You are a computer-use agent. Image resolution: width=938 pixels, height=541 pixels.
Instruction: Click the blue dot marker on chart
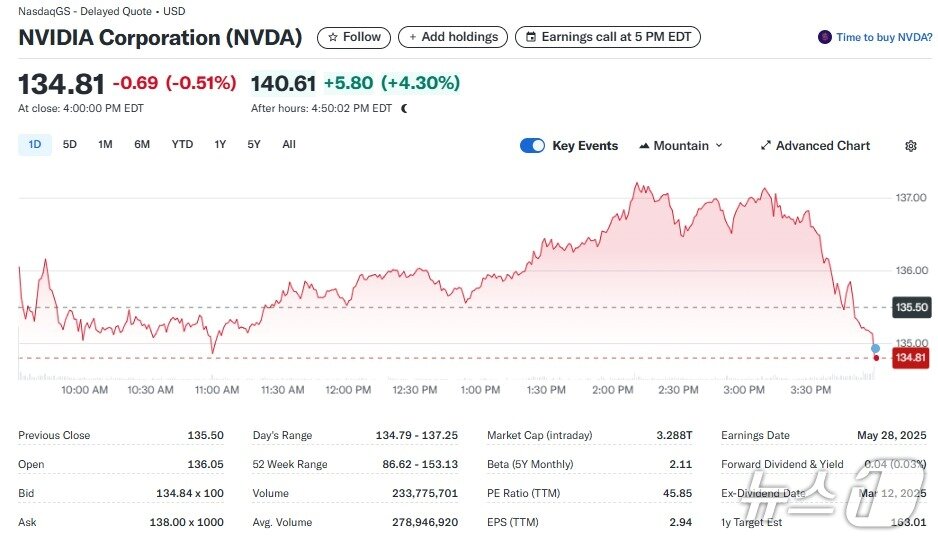(x=875, y=348)
